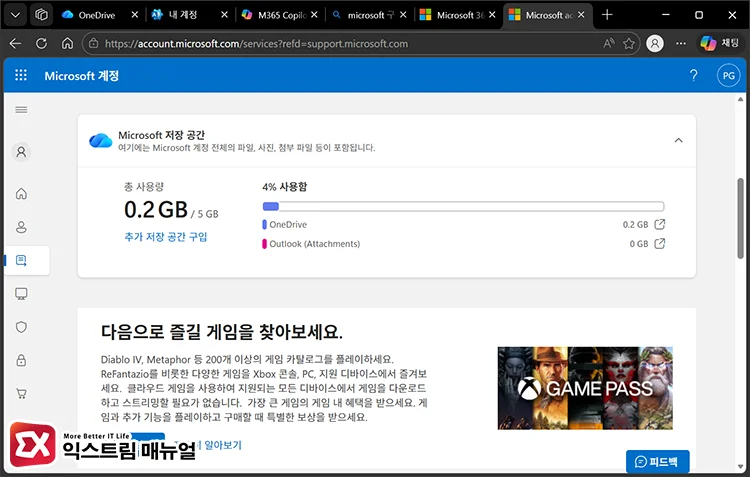Open browser profile icon
The image size is (750, 477).
655,44
